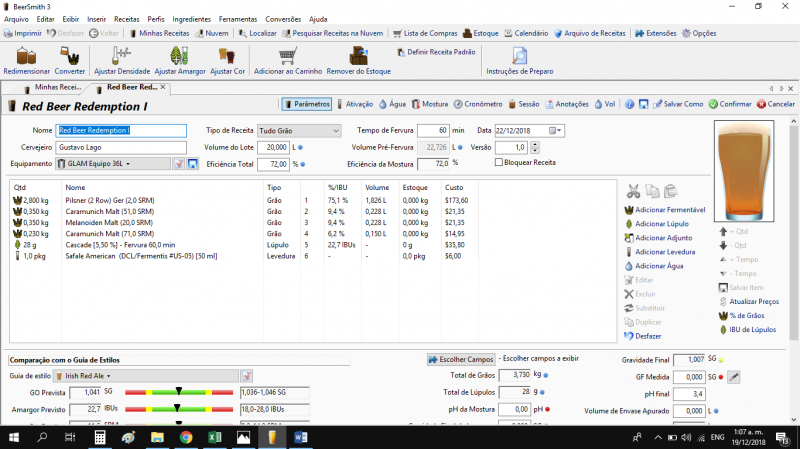
Task: Click Adicionar Fermentável
Action: pos(665,210)
